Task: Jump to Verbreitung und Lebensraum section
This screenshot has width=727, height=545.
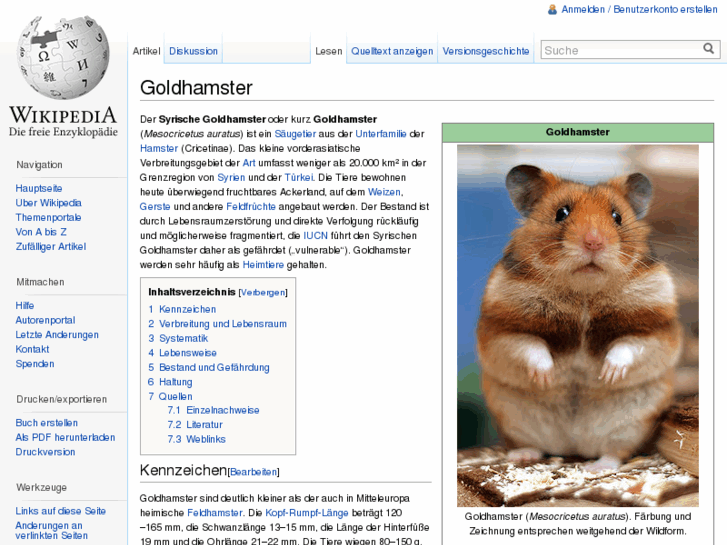Action: click(217, 324)
